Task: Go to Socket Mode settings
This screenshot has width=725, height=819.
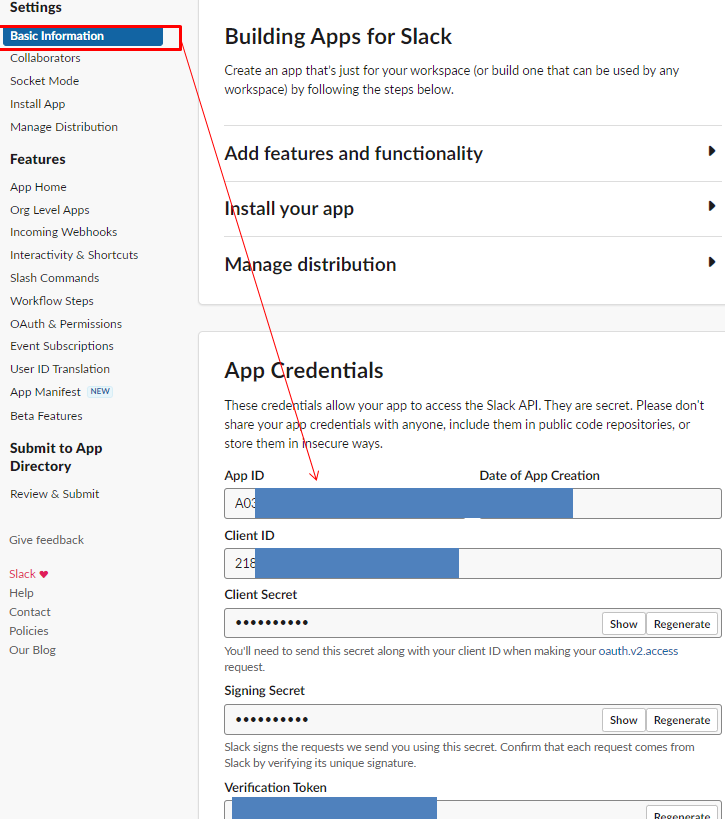Action: click(x=44, y=81)
